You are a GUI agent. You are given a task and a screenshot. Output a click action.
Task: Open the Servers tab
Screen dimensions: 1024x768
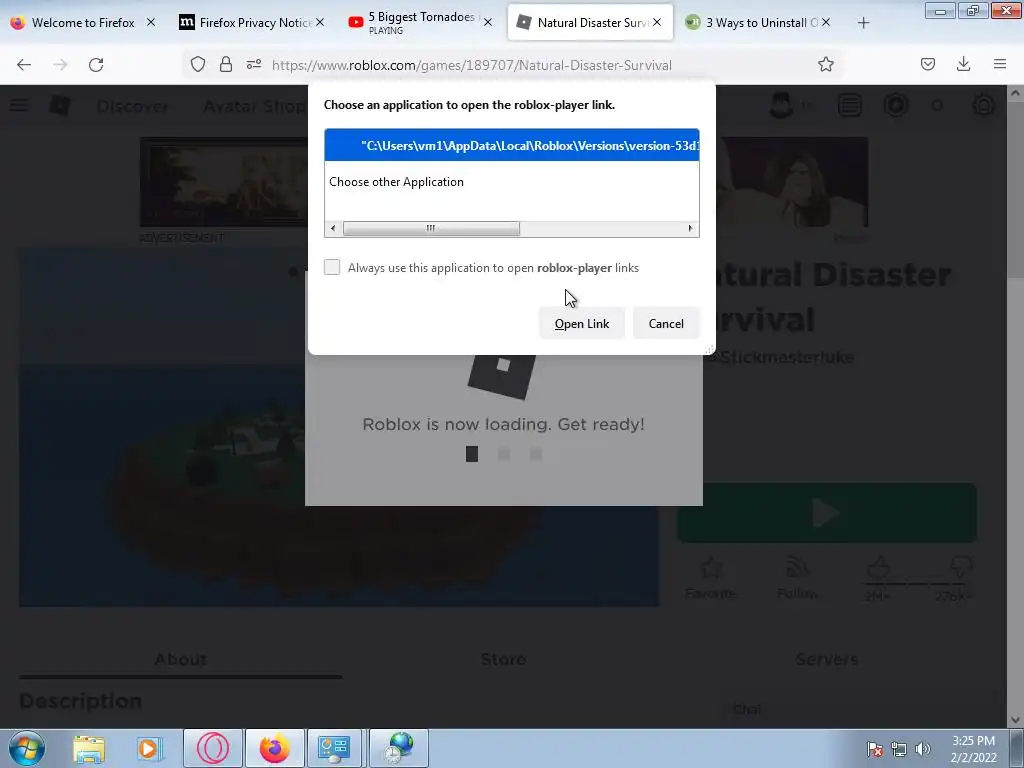click(826, 659)
